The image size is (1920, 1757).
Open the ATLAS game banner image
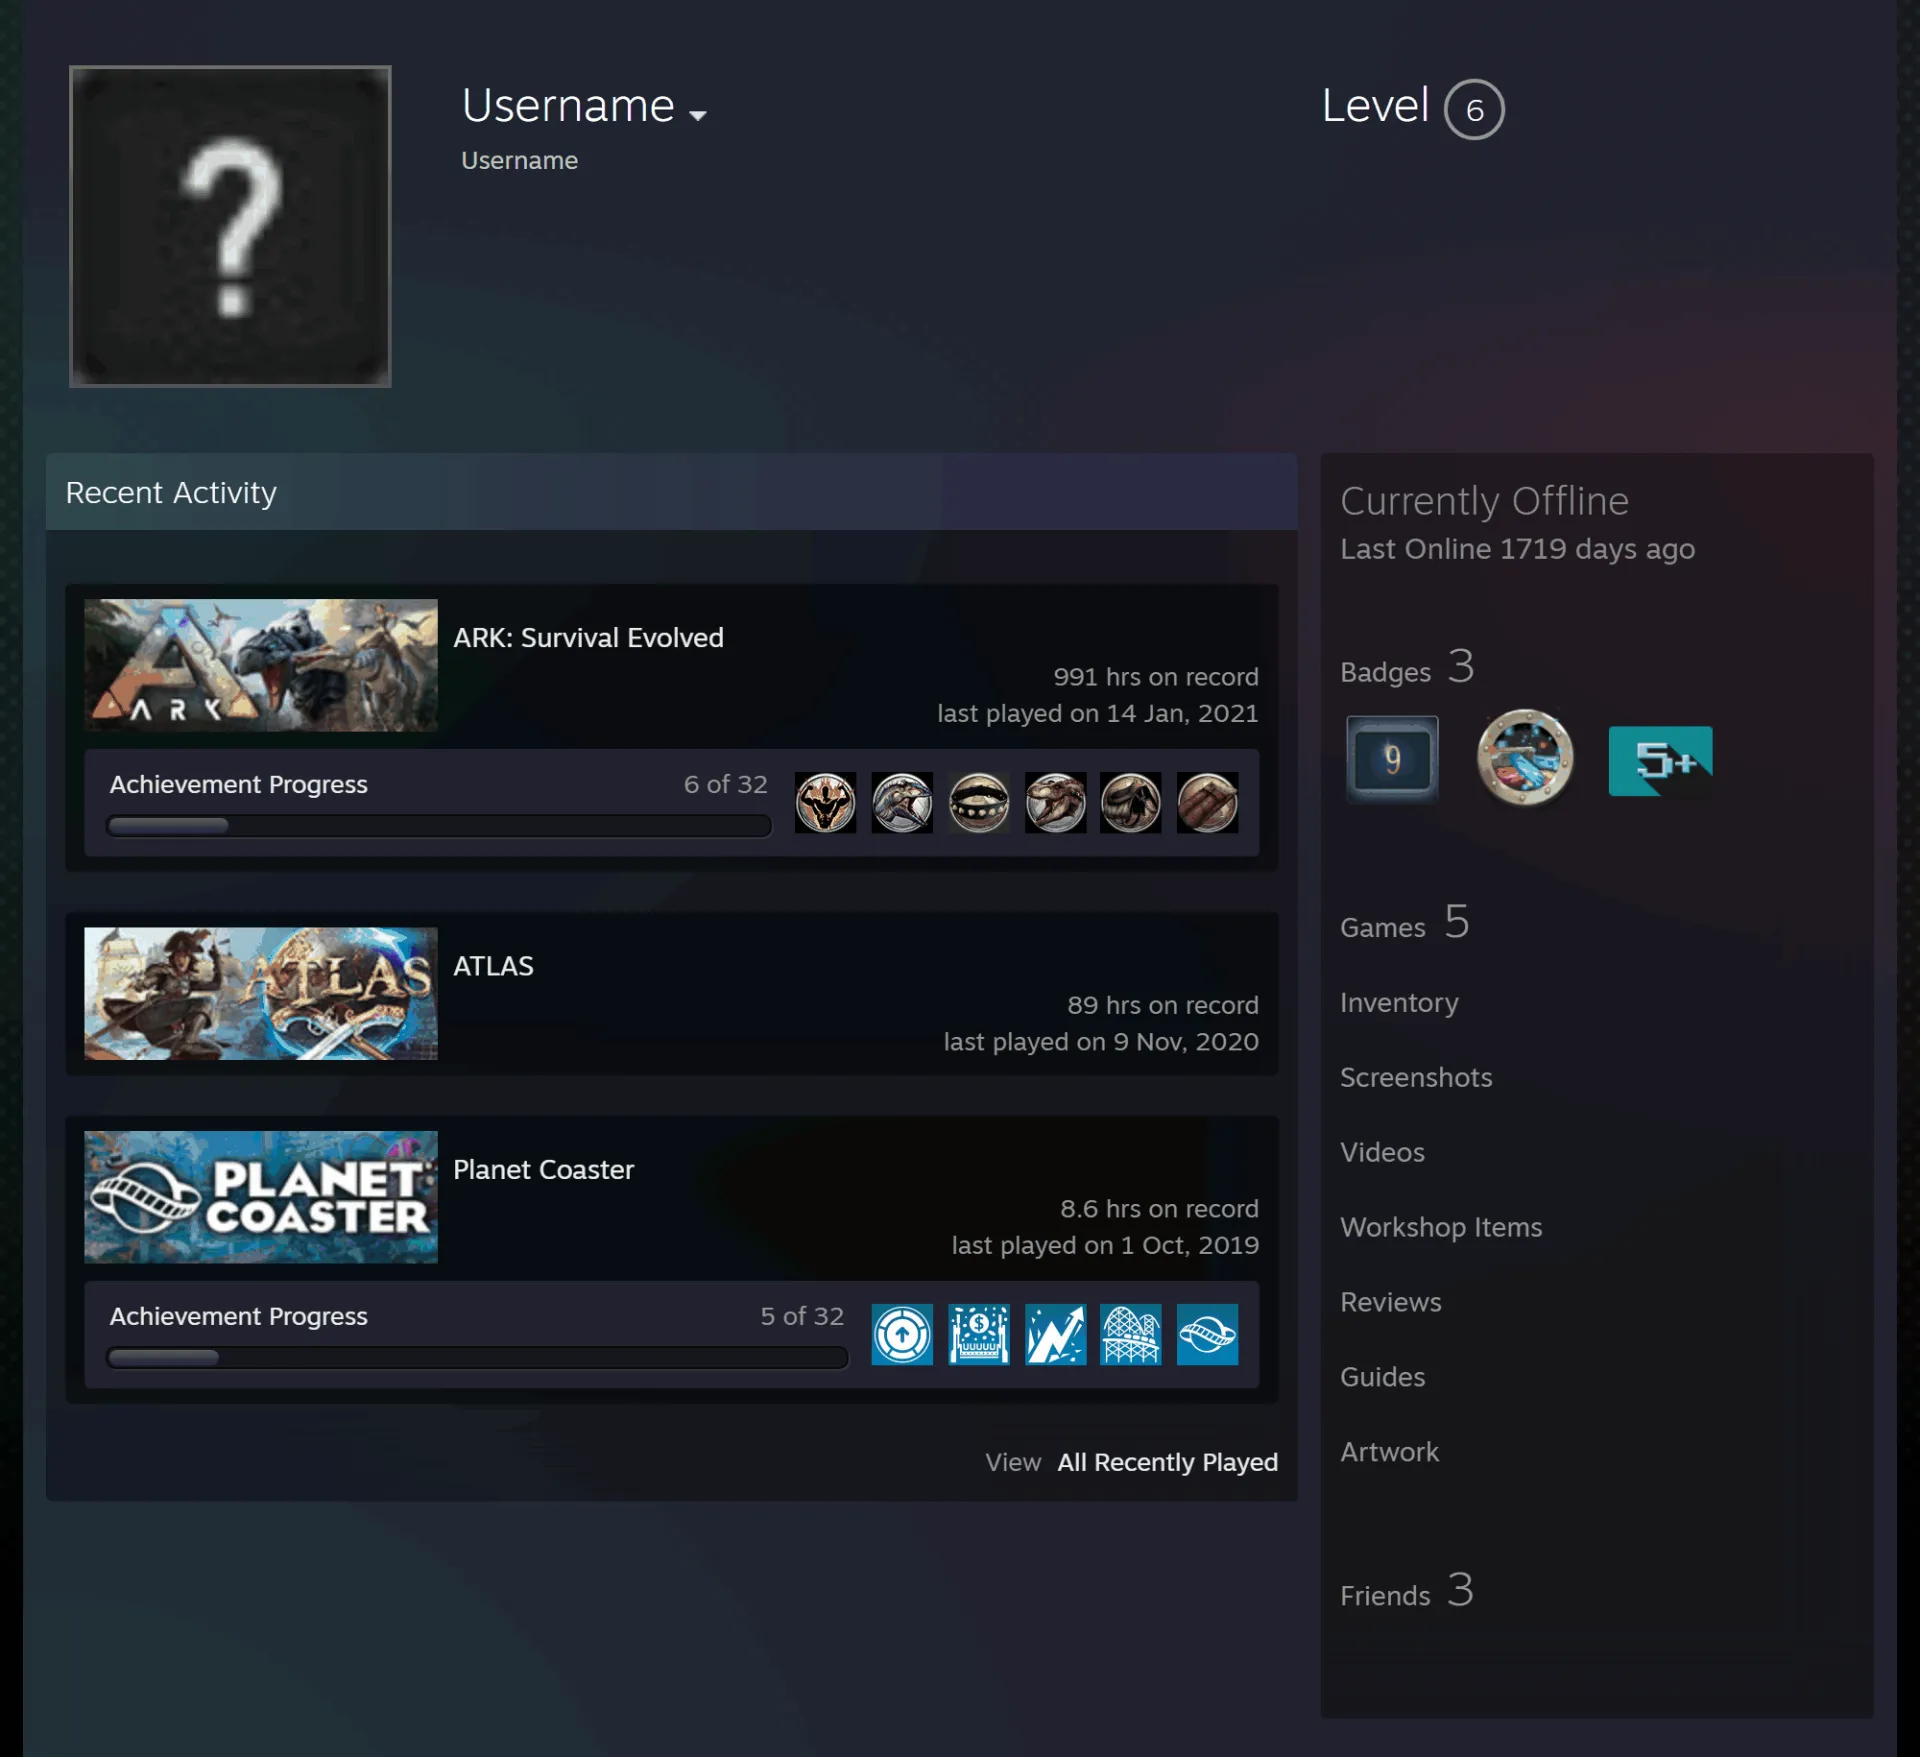point(261,993)
